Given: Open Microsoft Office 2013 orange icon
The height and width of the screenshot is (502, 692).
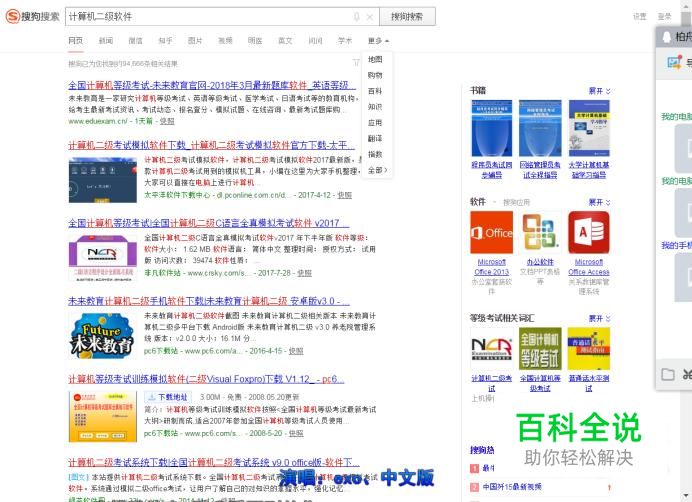Looking at the screenshot, I should point(492,232).
